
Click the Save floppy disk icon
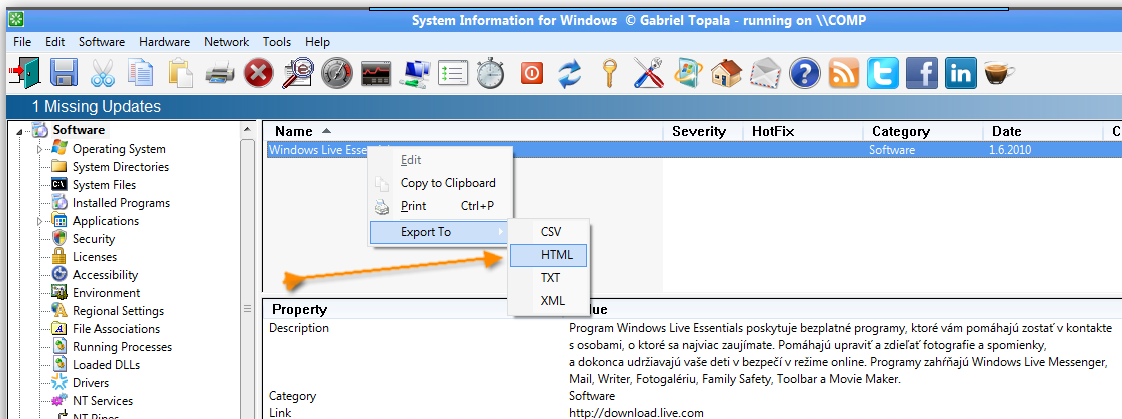point(63,73)
